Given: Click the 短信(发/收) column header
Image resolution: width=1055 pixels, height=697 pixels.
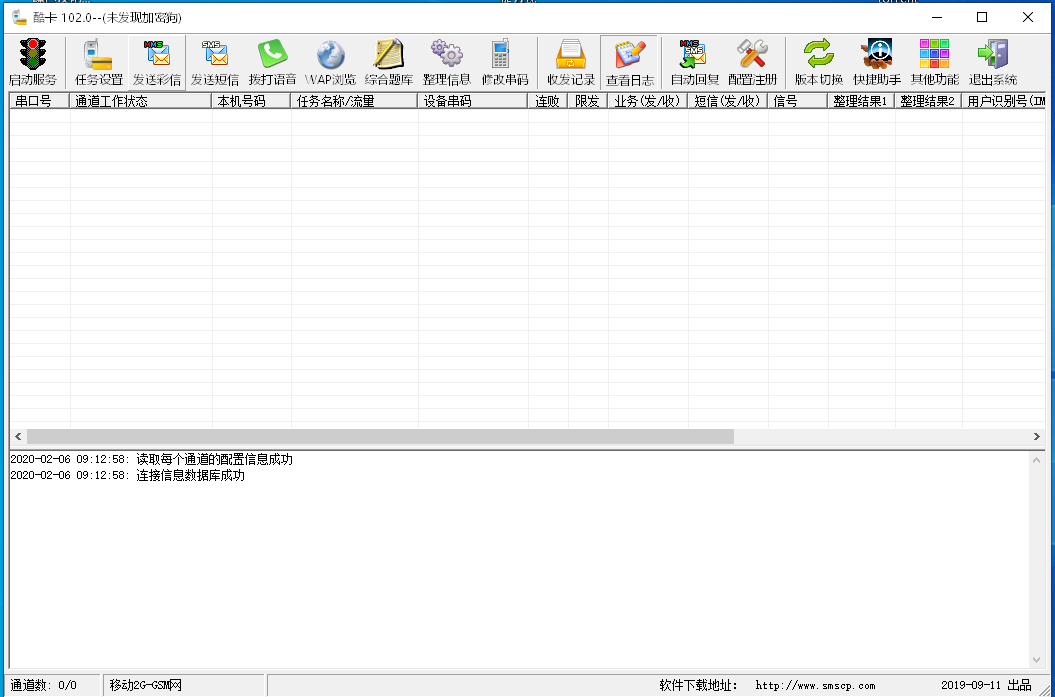Looking at the screenshot, I should pos(727,101).
